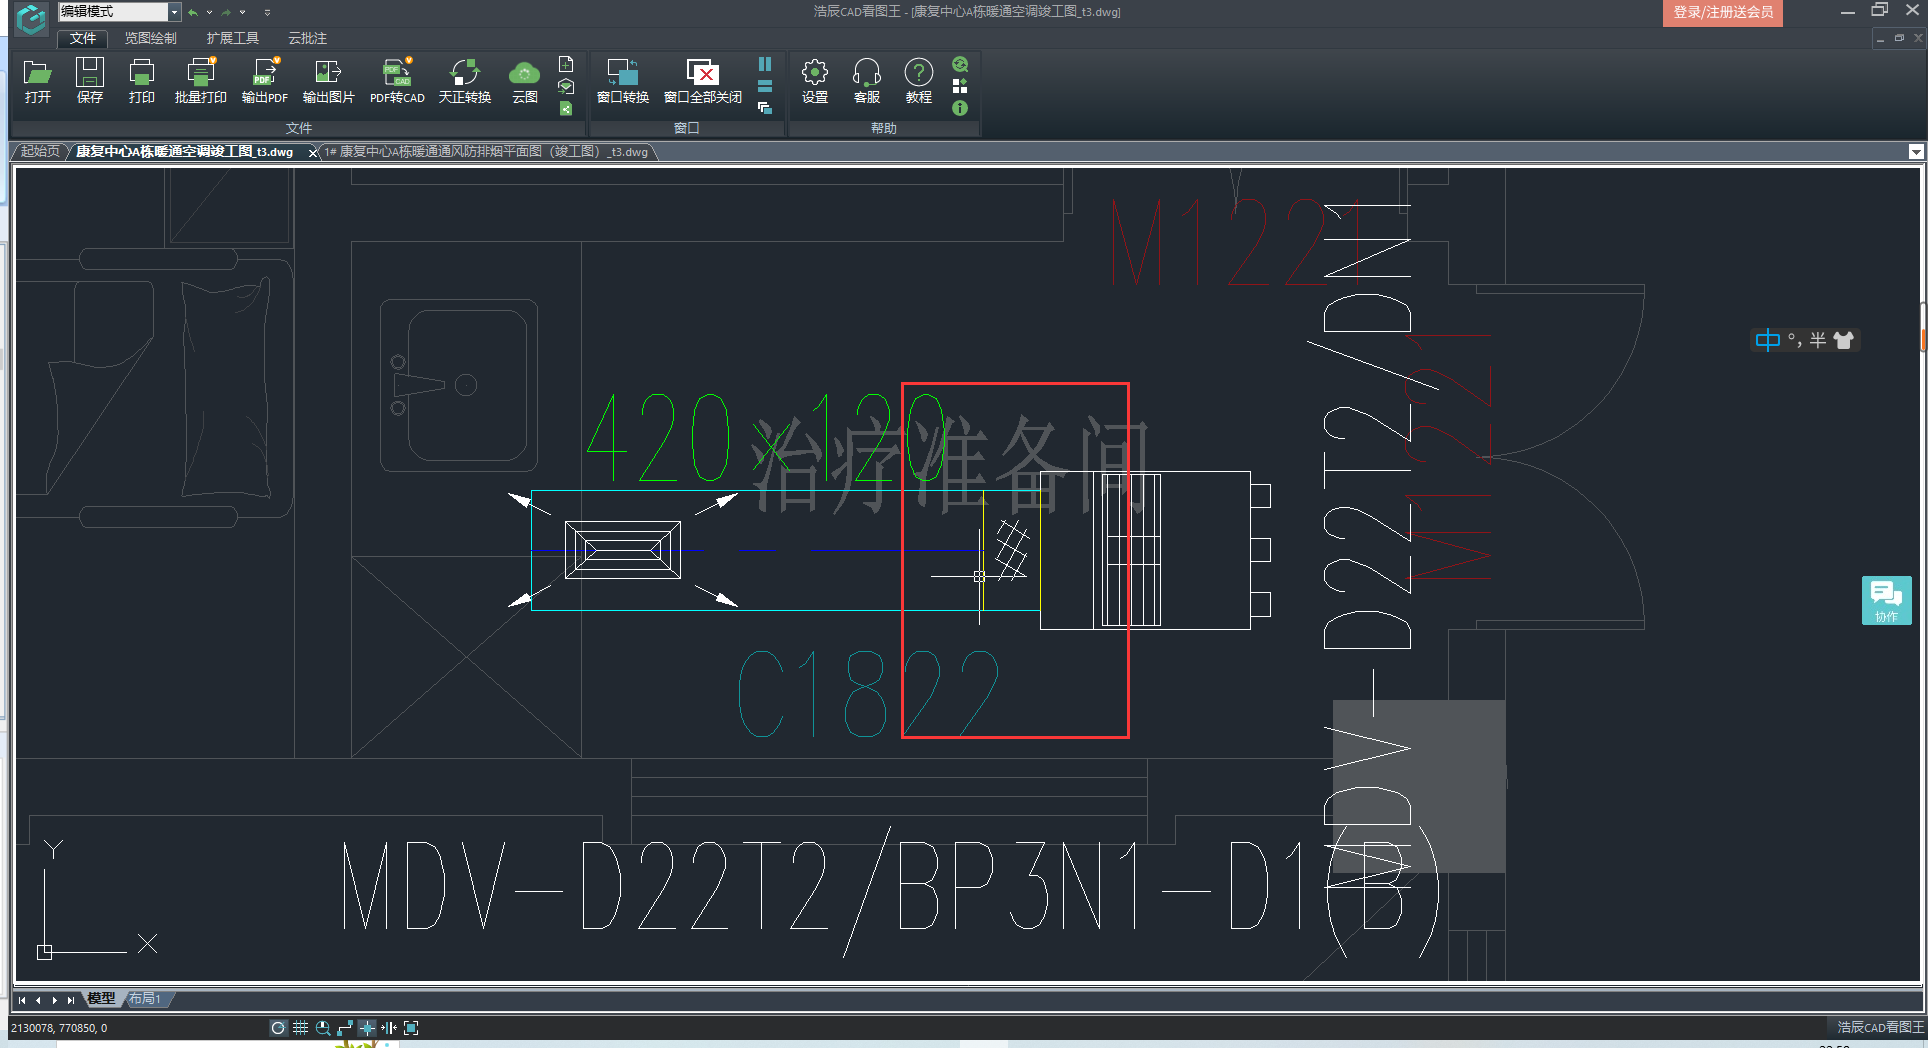
Task: Go to previous layout tab arrow
Action: (38, 1000)
